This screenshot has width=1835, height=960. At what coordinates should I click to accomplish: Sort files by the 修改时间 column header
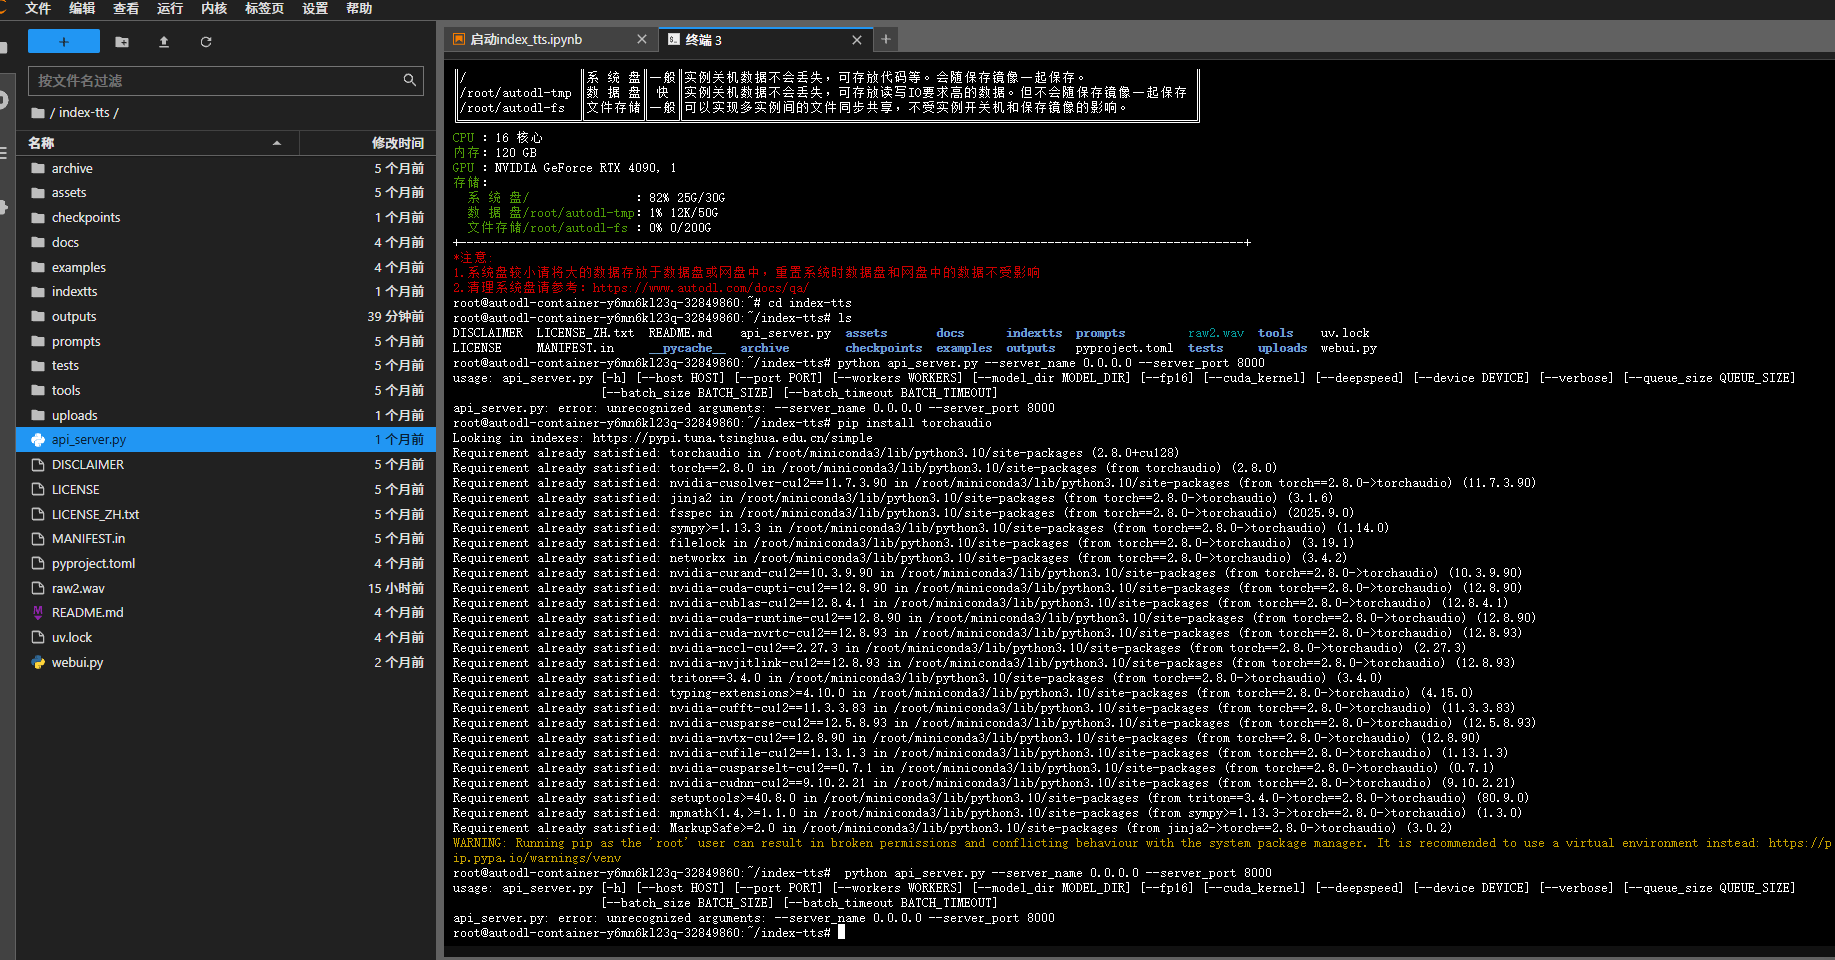tap(397, 143)
